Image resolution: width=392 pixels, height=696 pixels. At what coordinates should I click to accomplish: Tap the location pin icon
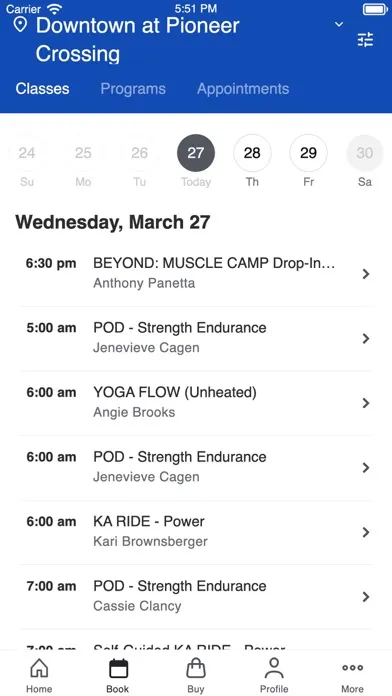20,25
